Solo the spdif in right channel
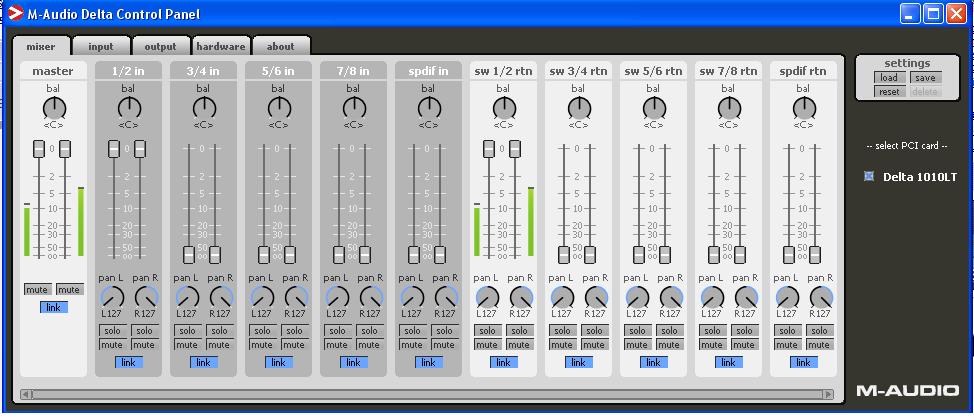This screenshot has width=974, height=417. (x=445, y=331)
